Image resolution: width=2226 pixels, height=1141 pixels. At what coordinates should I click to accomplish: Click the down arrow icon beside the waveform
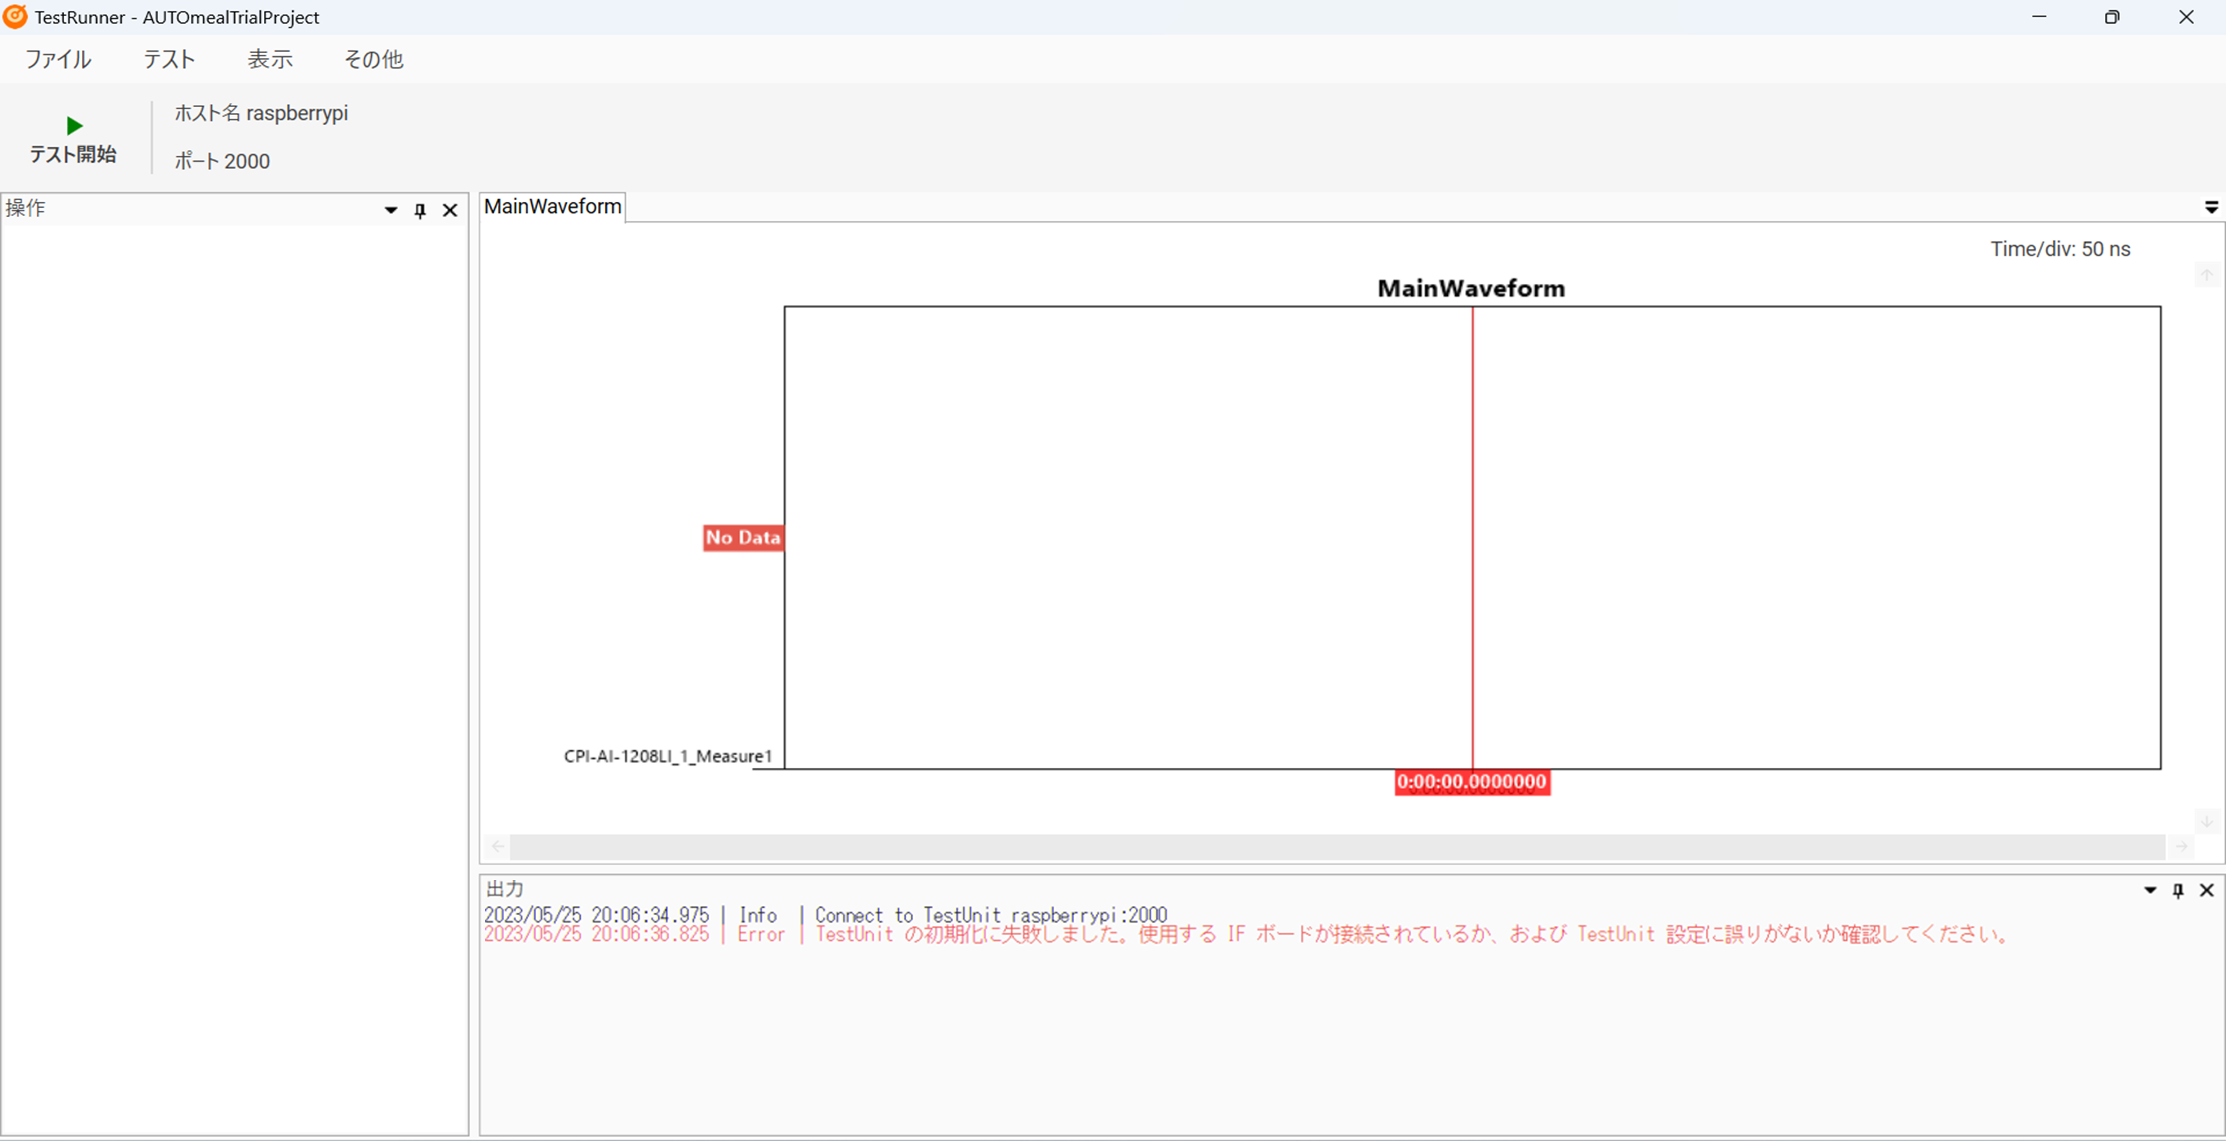[2207, 820]
